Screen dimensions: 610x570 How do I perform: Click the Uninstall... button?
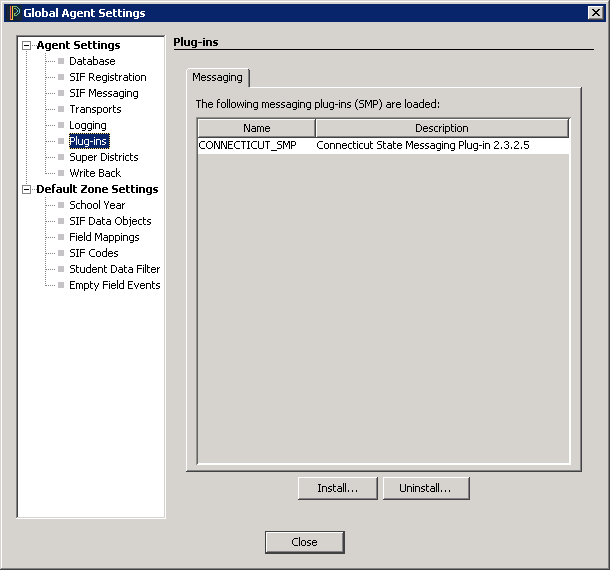[x=425, y=488]
